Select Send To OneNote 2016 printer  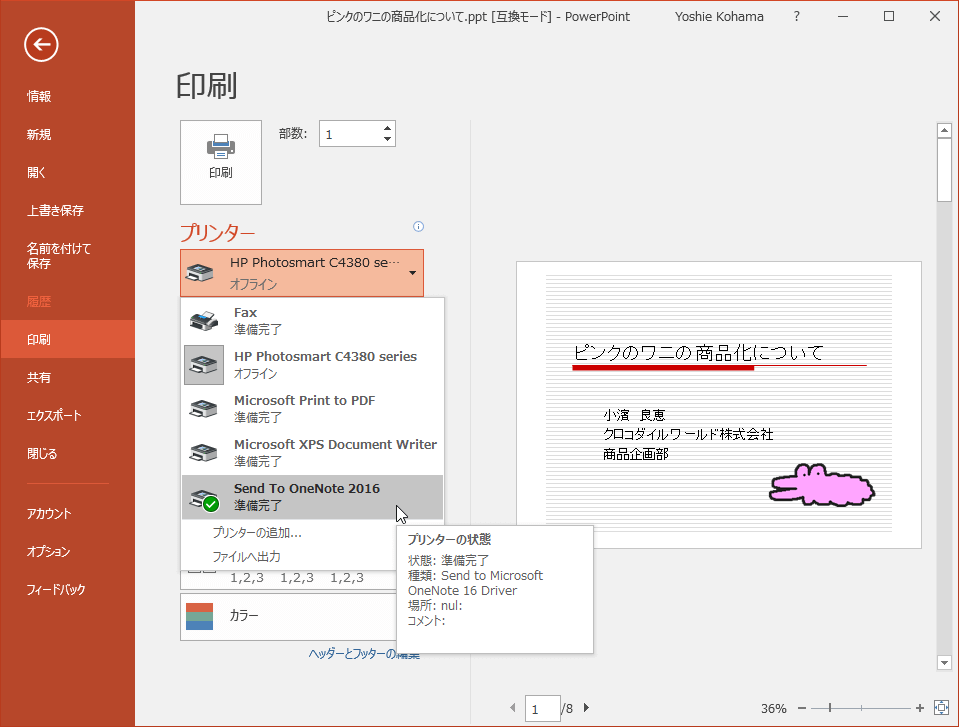(x=313, y=496)
